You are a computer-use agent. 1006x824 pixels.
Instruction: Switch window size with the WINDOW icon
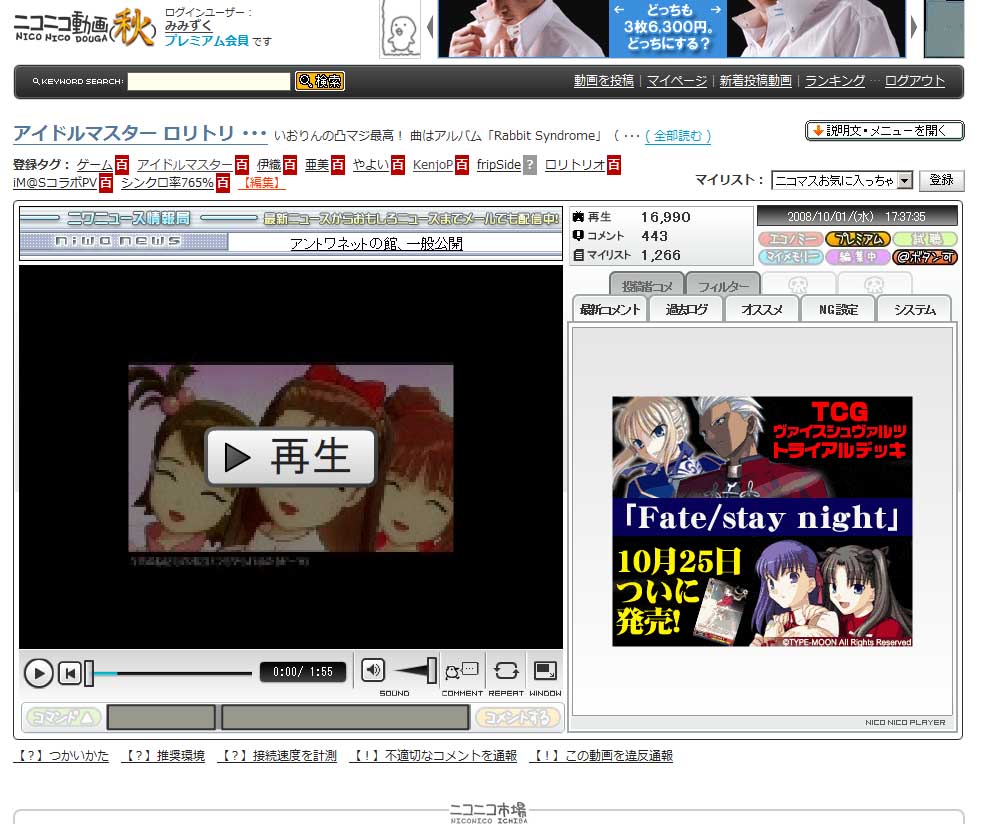click(545, 671)
